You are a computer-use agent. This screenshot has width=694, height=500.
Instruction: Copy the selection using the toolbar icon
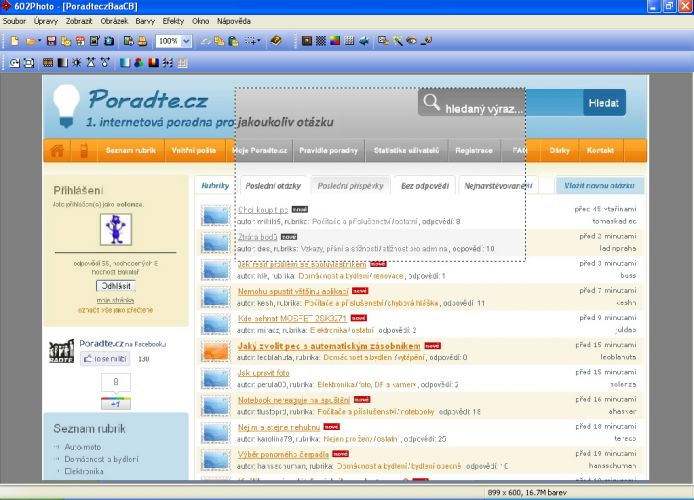(220, 41)
